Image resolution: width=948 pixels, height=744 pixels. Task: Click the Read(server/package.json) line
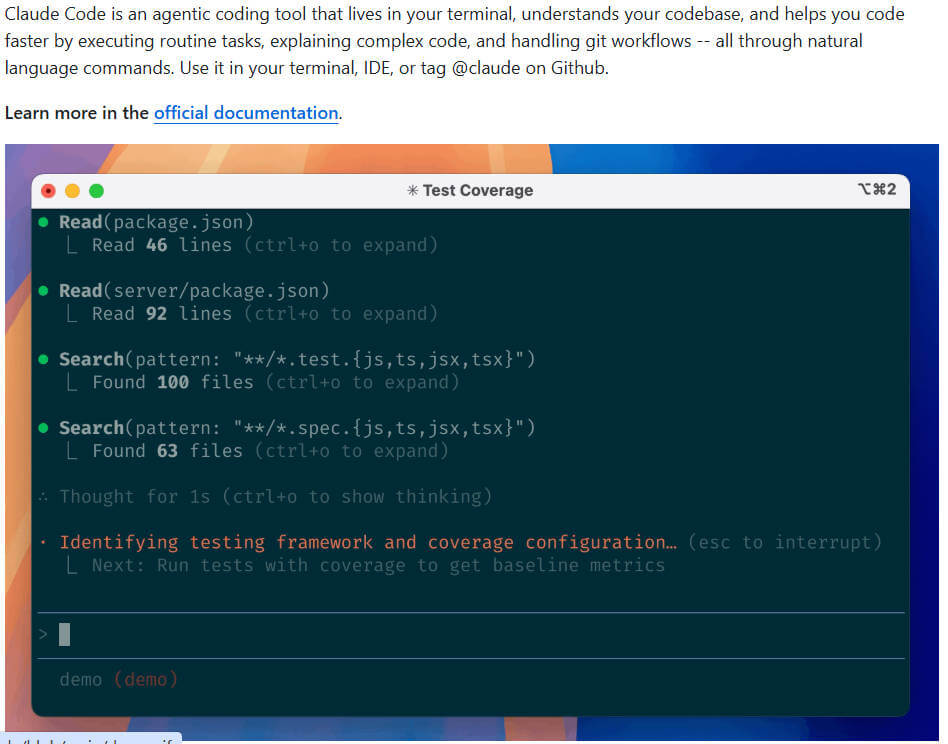click(194, 291)
